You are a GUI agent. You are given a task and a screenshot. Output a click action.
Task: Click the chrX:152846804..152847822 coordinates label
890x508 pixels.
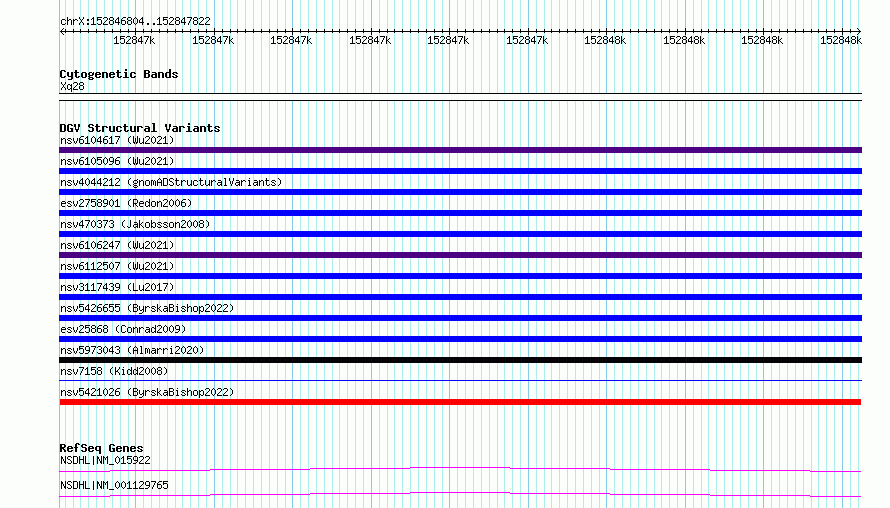pos(135,21)
